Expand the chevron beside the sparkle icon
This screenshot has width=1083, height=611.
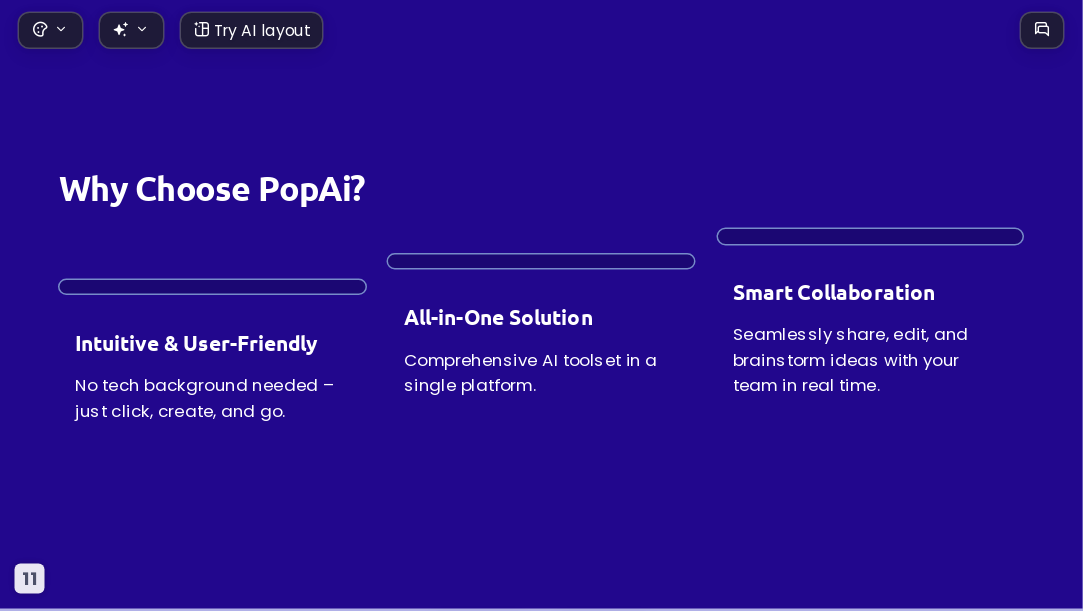point(142,29)
